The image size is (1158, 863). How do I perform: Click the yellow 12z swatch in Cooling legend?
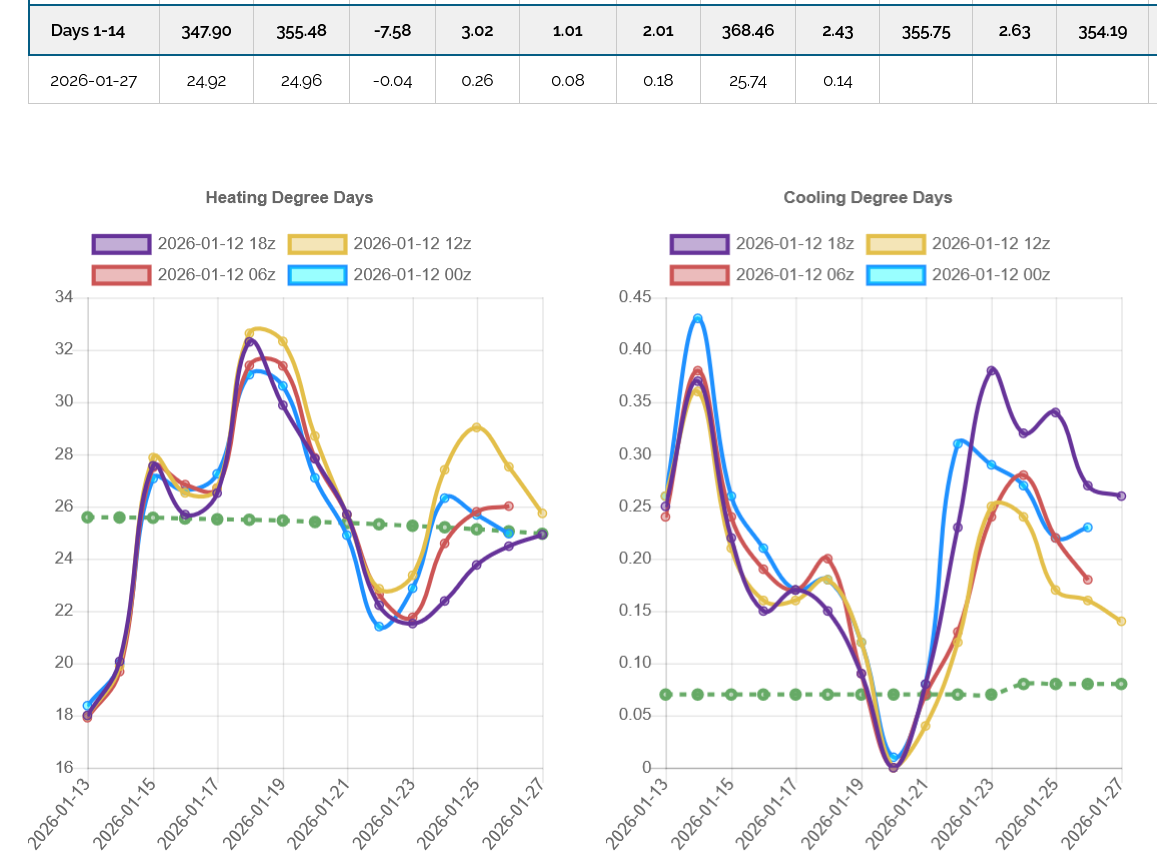tap(895, 243)
